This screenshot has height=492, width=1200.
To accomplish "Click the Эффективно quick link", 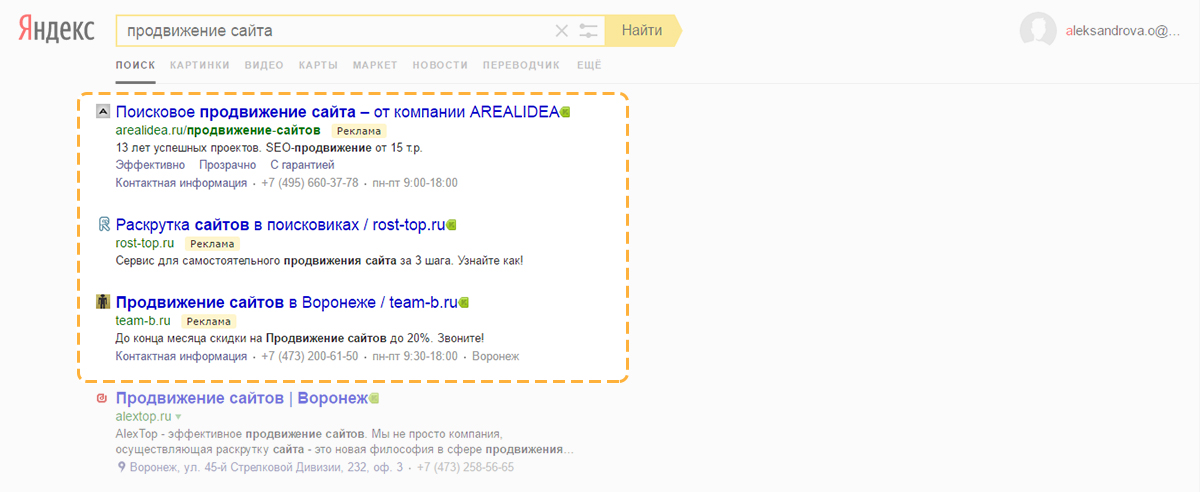I will [x=151, y=165].
